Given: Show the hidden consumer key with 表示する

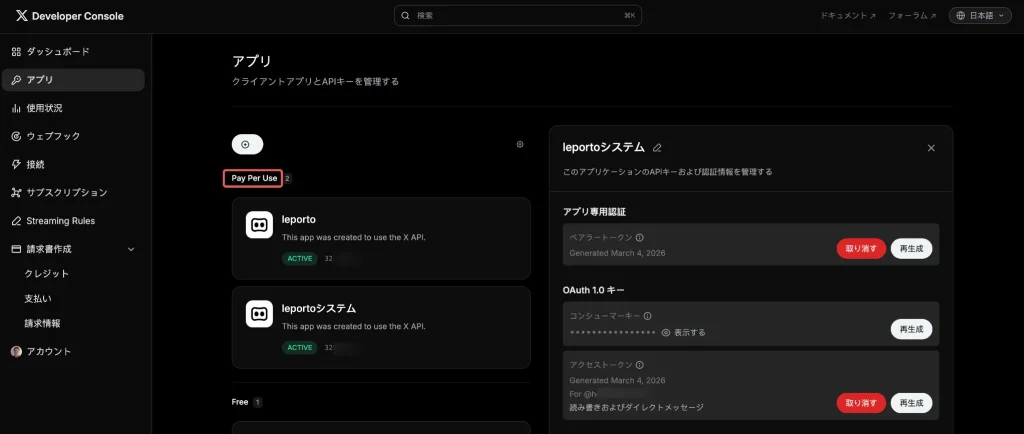Looking at the screenshot, I should pyautogui.click(x=683, y=332).
